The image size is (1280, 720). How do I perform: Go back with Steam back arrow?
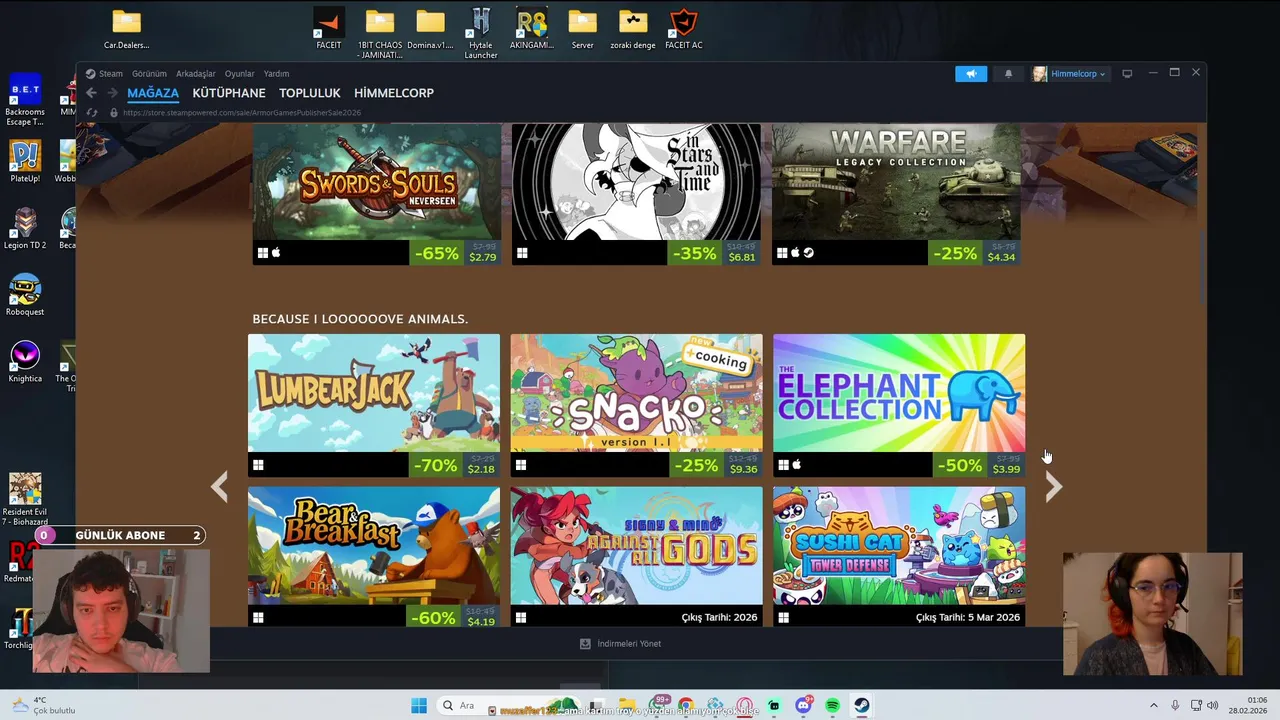point(91,93)
